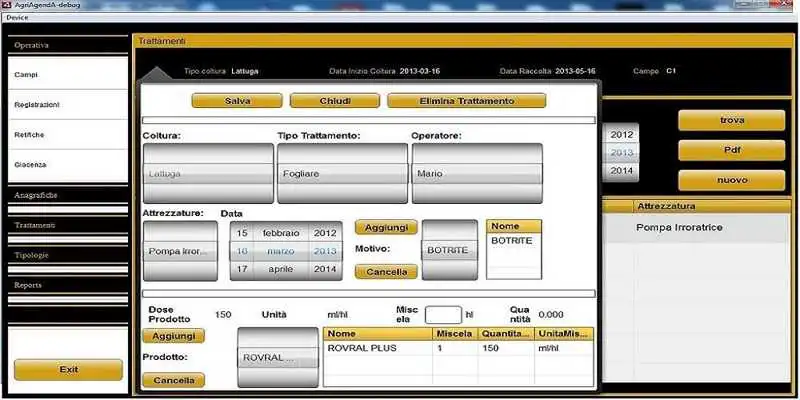Open the Campi sidebar item

coord(68,75)
